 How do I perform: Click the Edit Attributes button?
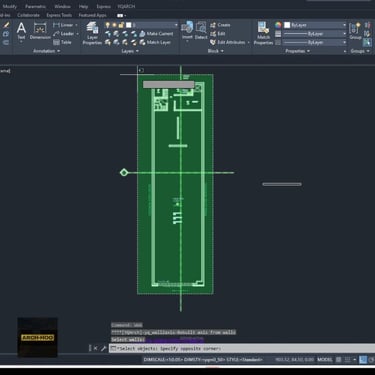point(230,42)
